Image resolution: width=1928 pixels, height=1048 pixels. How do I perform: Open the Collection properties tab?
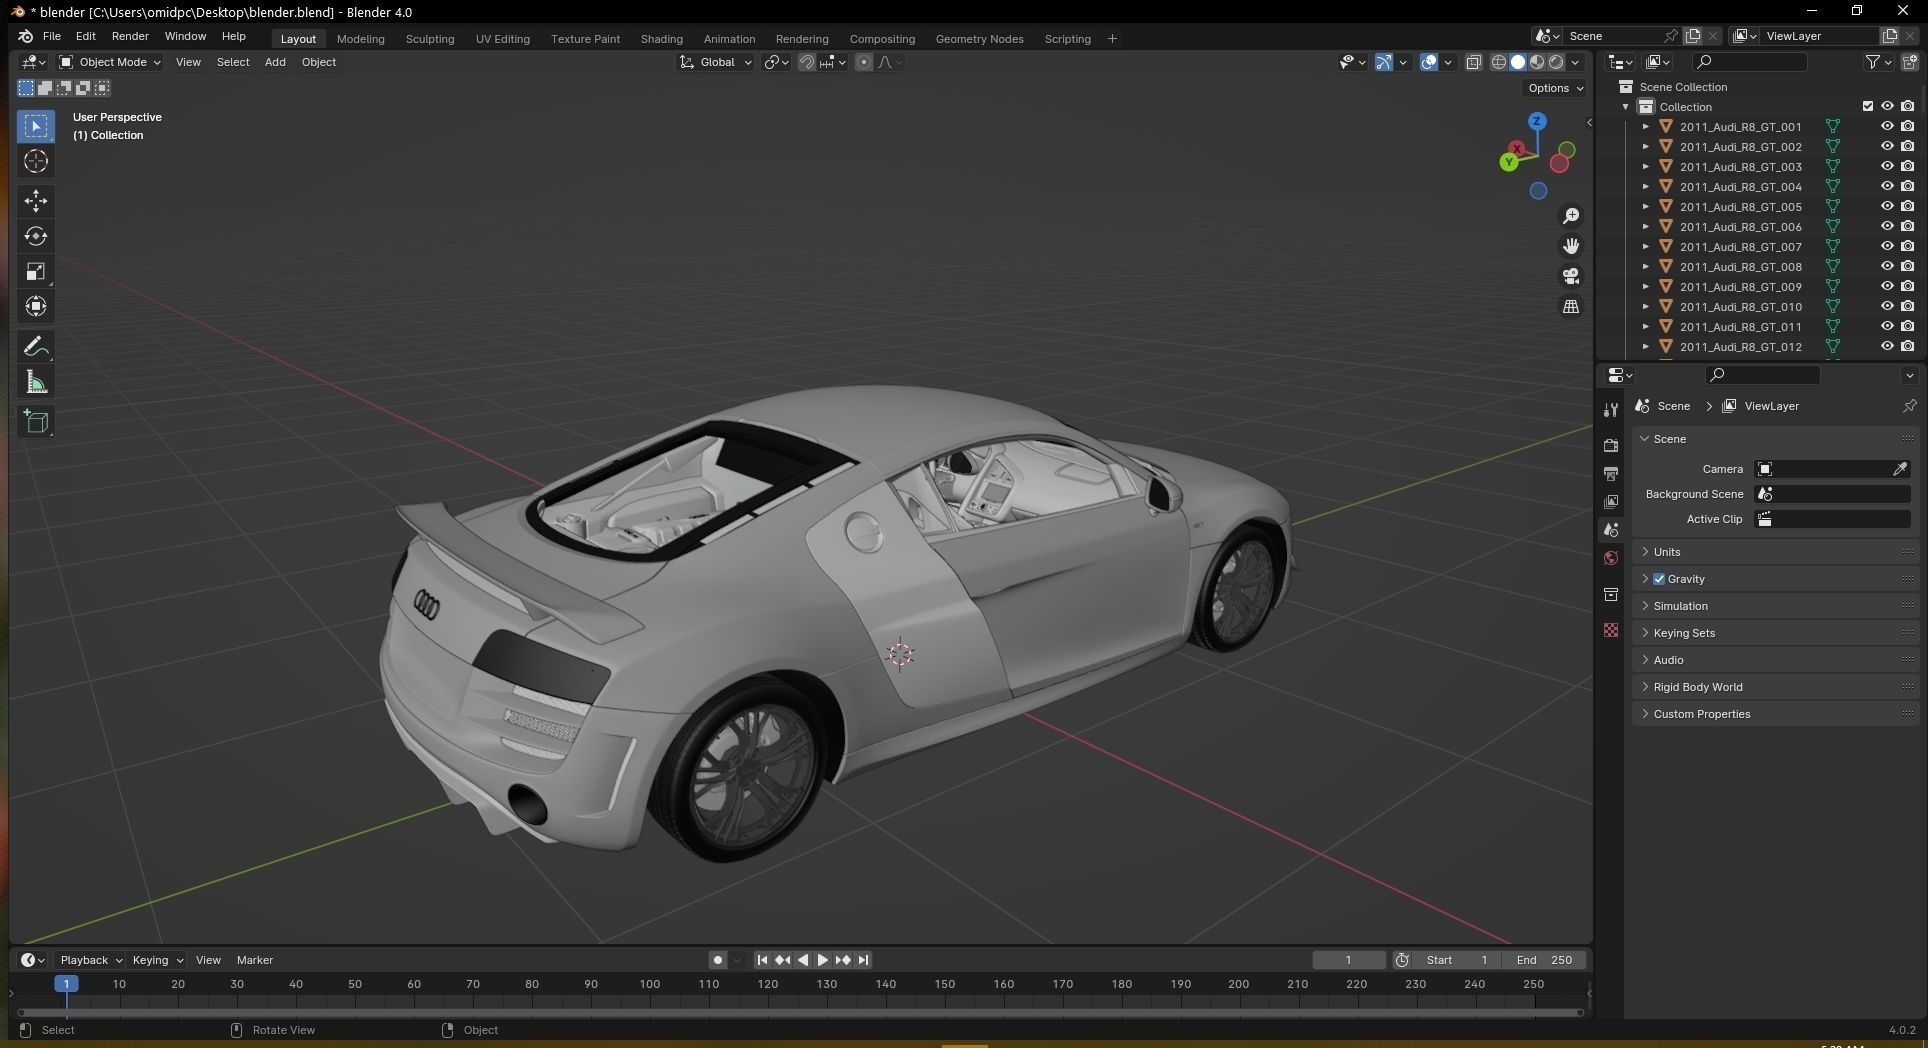click(1611, 595)
